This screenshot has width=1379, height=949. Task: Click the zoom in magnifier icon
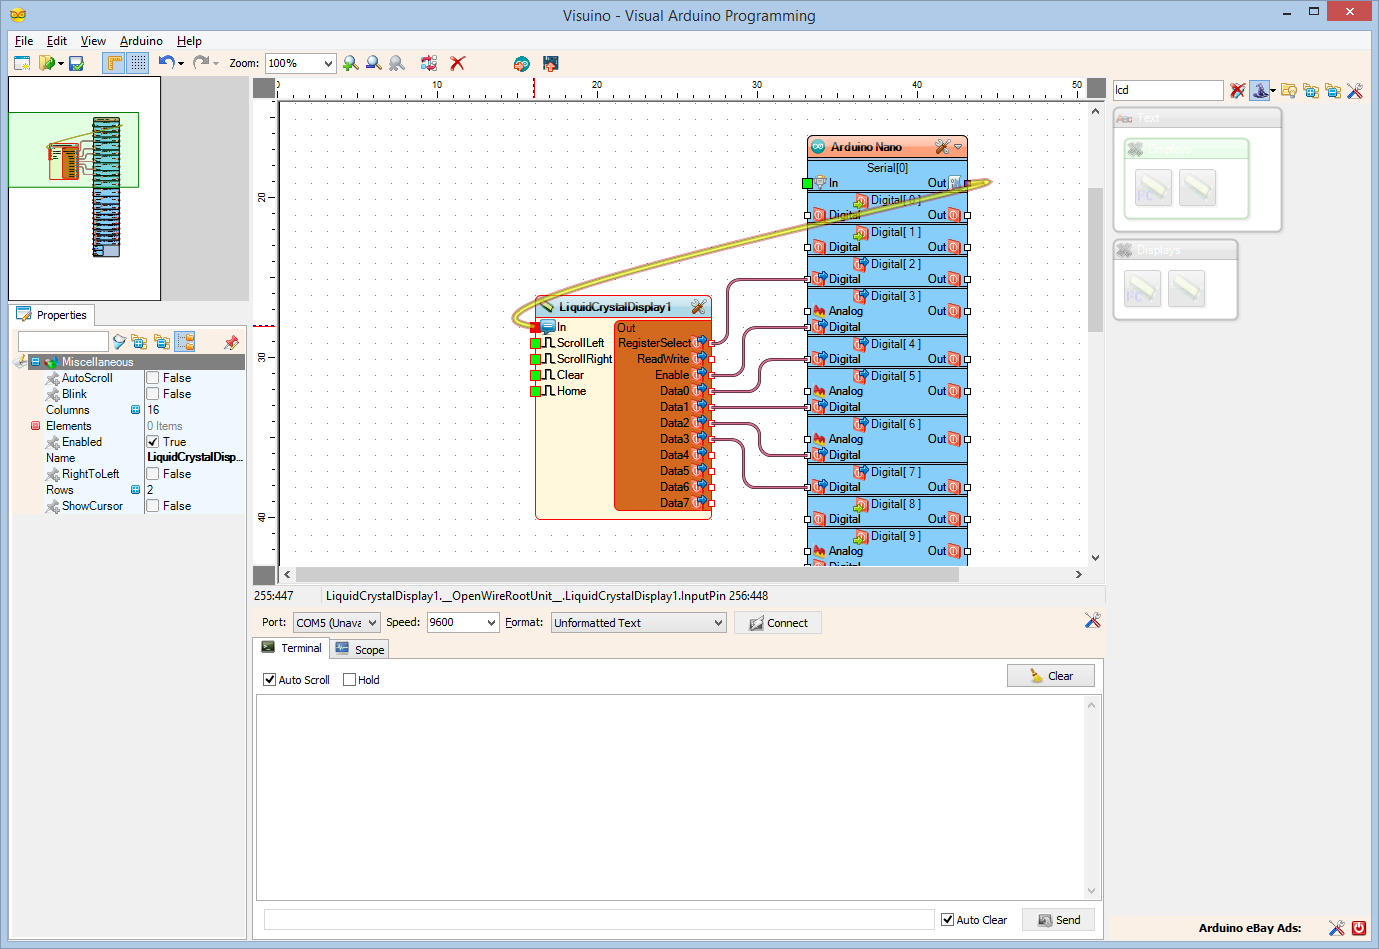click(x=350, y=63)
